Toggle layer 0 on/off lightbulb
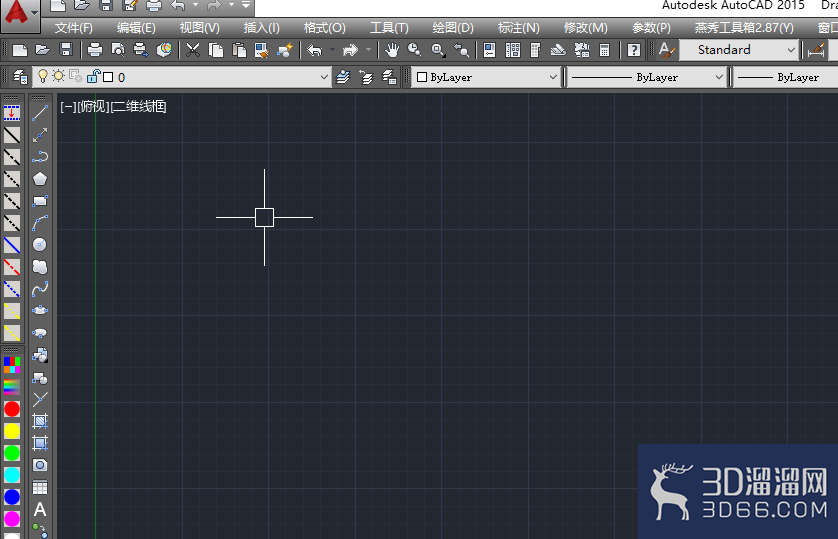838x539 pixels. (x=43, y=77)
